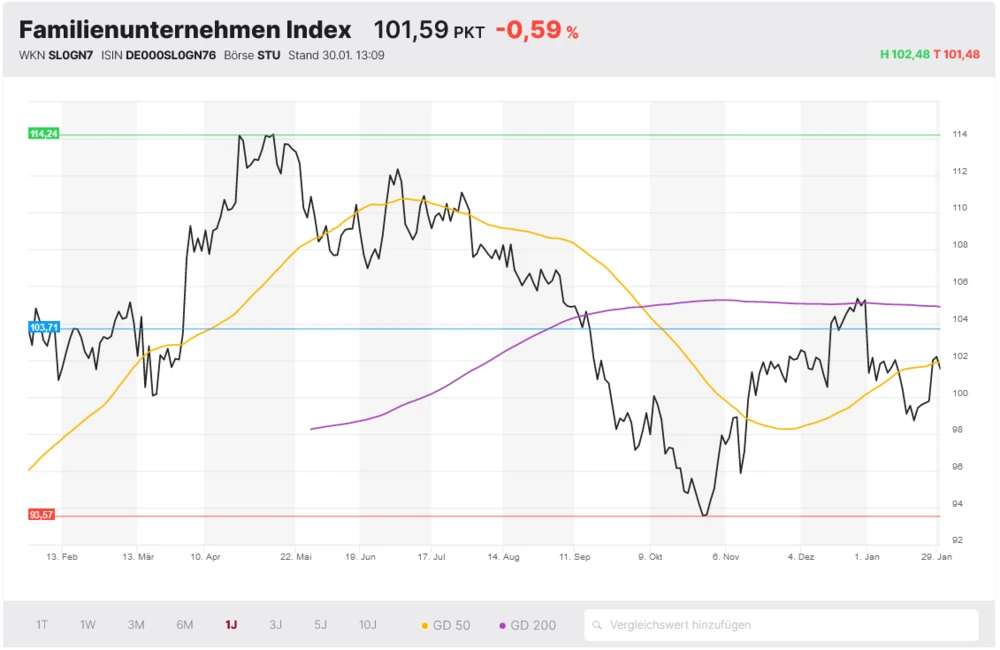Click the Familienunternehmen Index title

pos(185,29)
